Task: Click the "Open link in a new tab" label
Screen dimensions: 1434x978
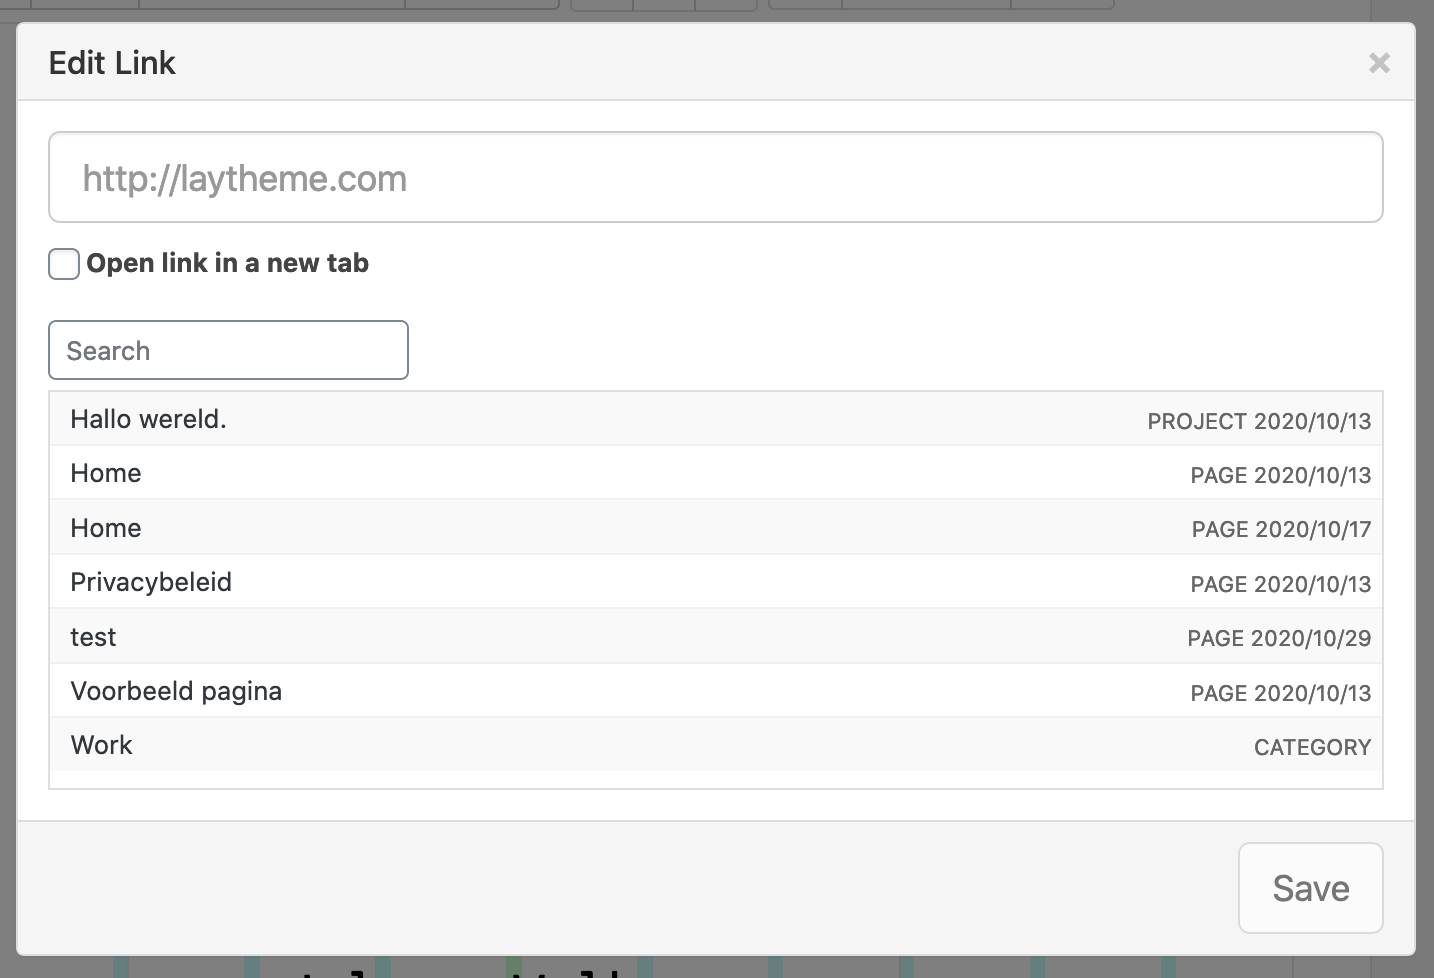Action: pyautogui.click(x=228, y=263)
